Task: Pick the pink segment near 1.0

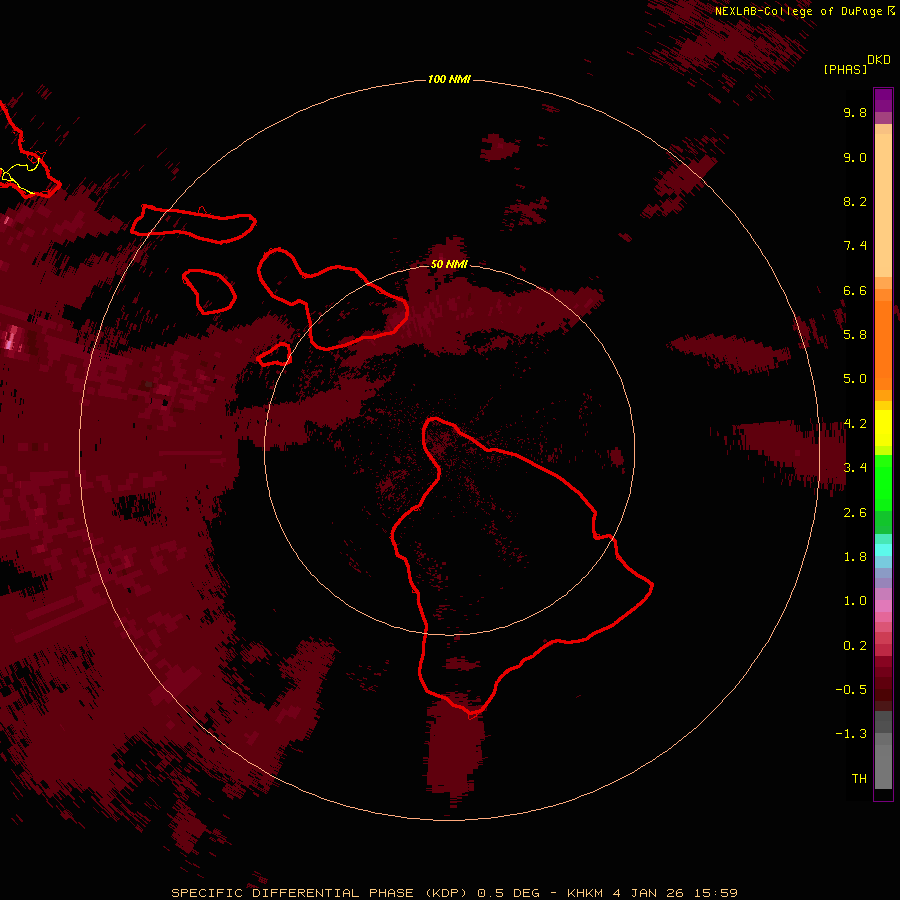Action: click(x=883, y=606)
